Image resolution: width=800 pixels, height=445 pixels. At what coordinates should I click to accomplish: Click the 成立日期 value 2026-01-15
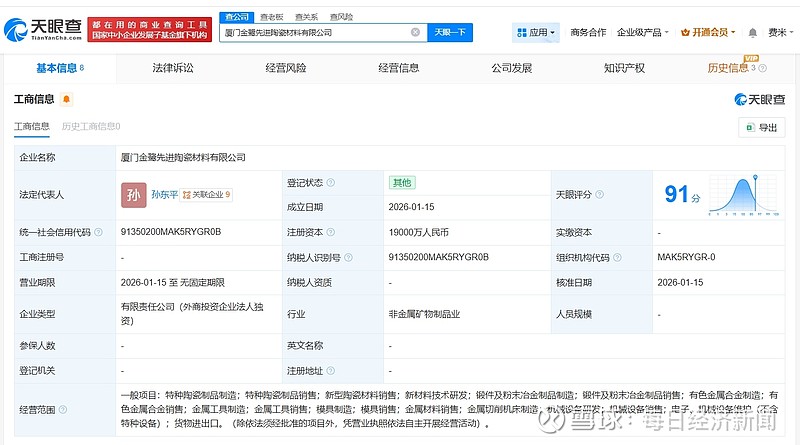[411, 207]
